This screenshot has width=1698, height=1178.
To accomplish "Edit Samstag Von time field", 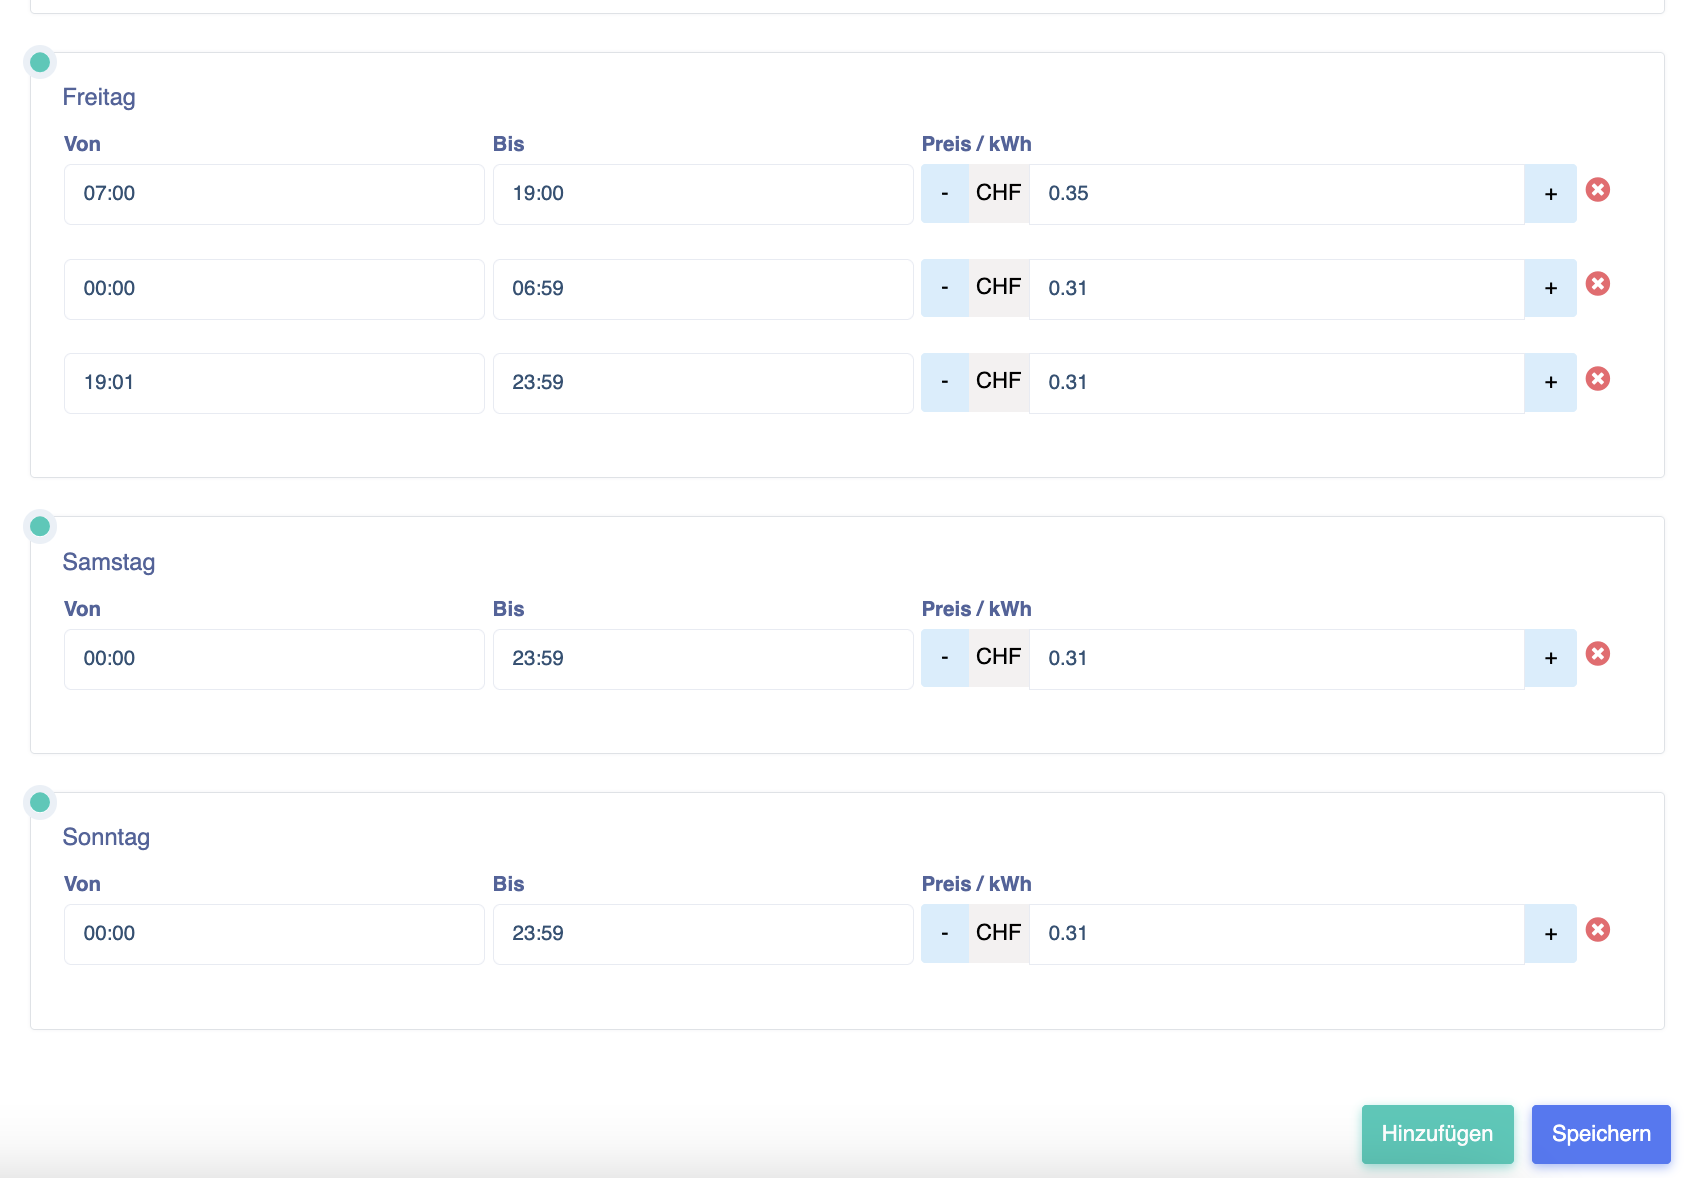I will (274, 659).
